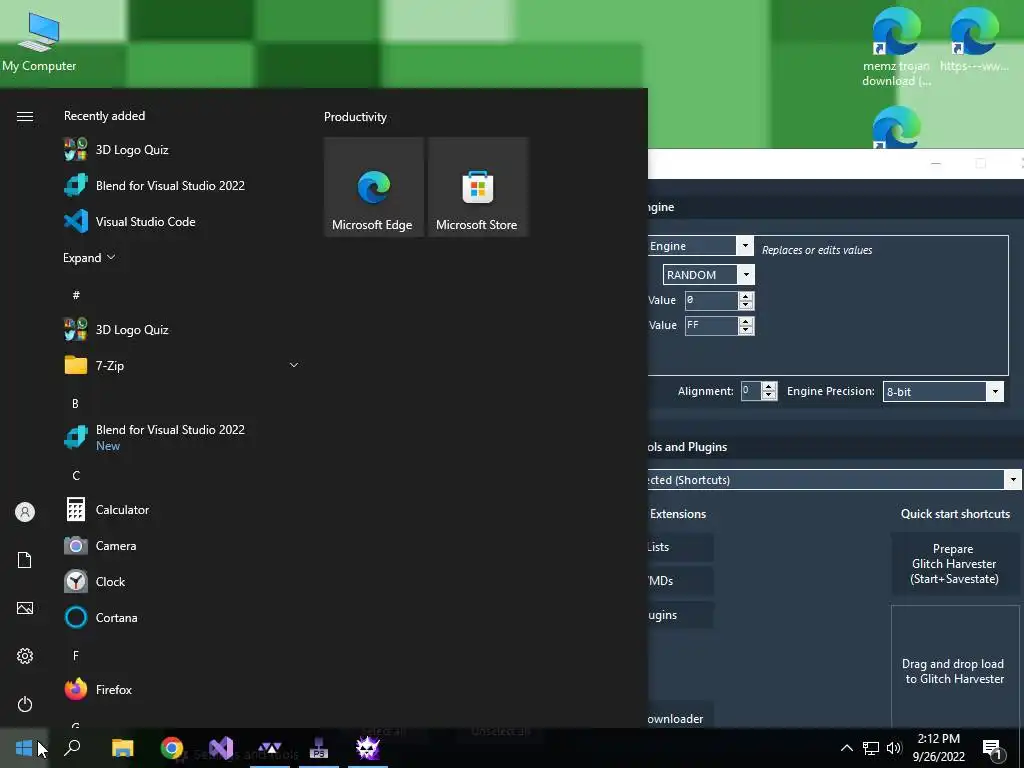Click the network tray icon
Image resolution: width=1024 pixels, height=768 pixels.
click(x=871, y=748)
